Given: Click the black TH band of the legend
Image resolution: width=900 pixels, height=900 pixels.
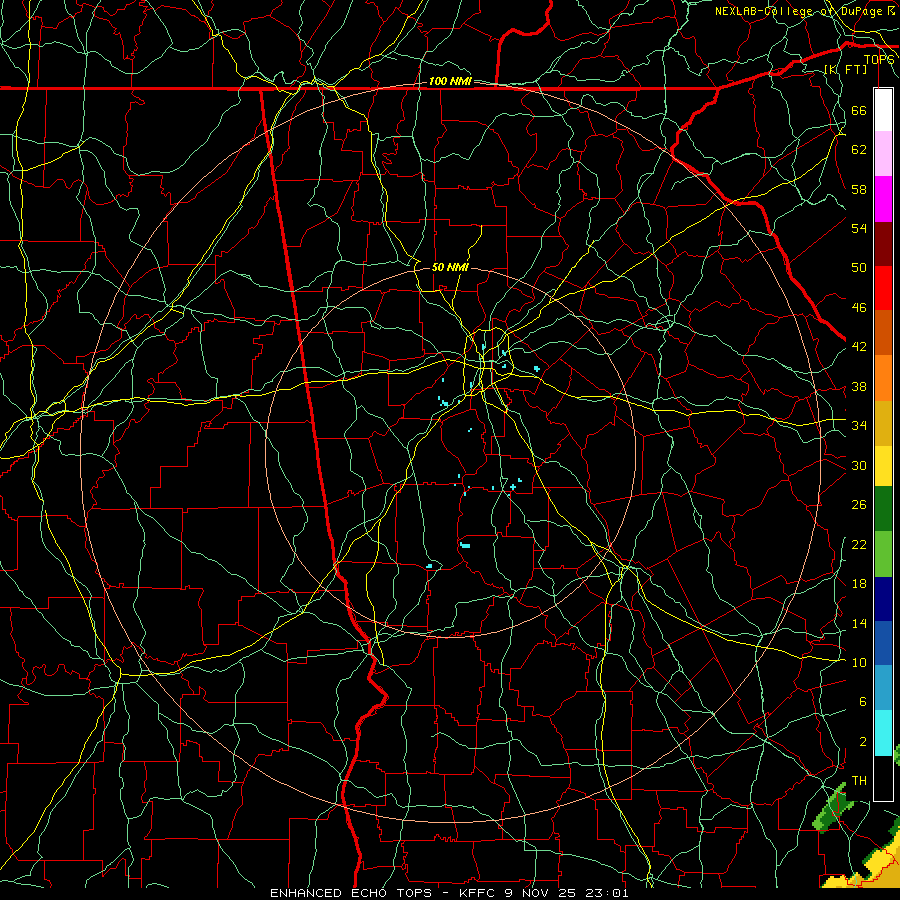Looking at the screenshot, I should [x=883, y=778].
